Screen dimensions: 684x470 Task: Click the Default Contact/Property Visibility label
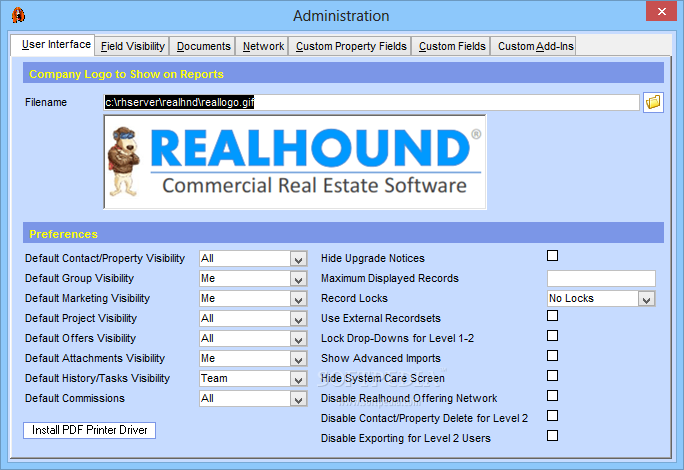[105, 258]
